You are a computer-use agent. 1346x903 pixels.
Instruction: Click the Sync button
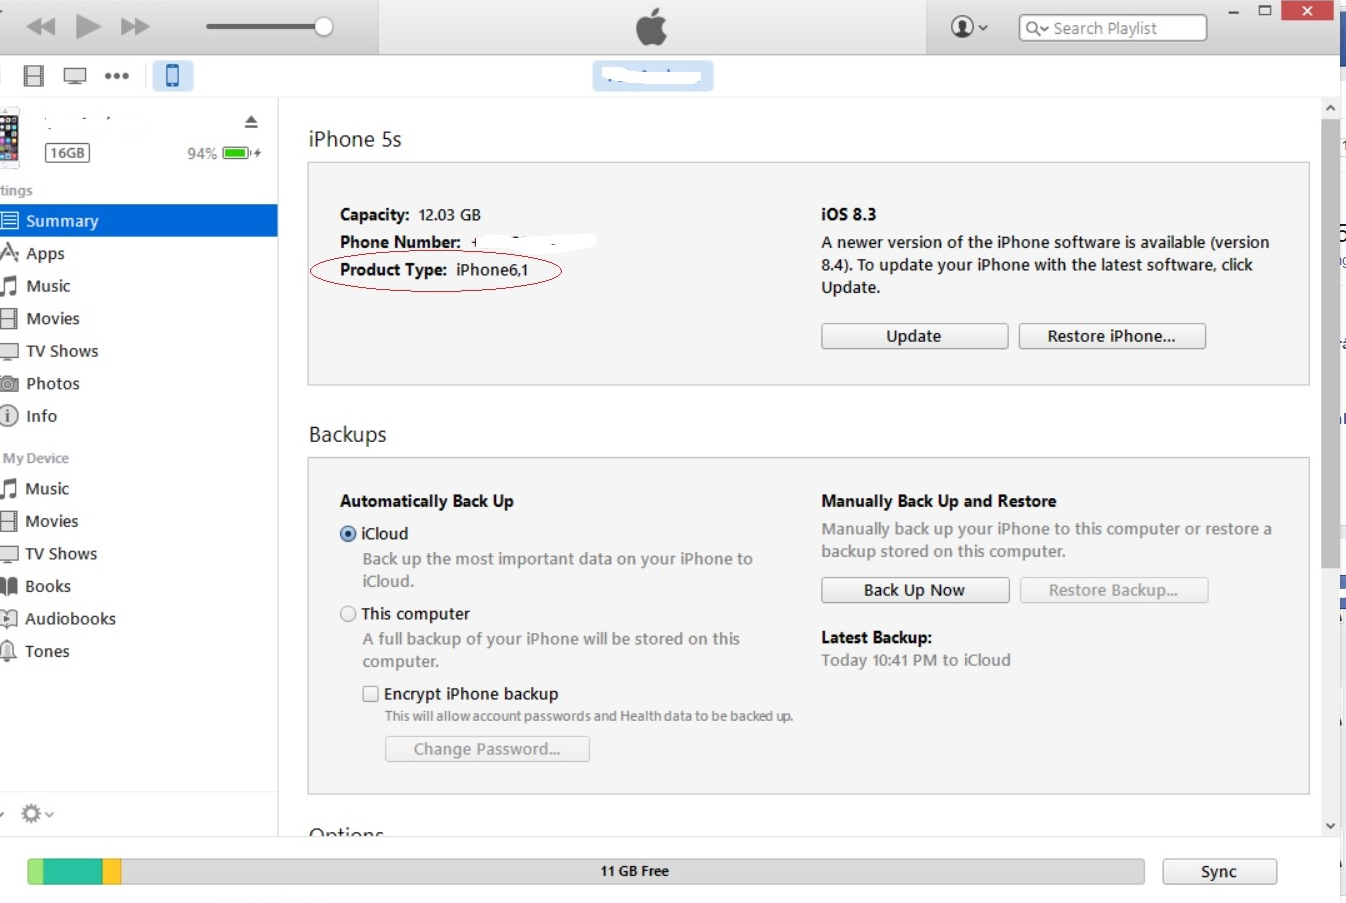pos(1219,872)
